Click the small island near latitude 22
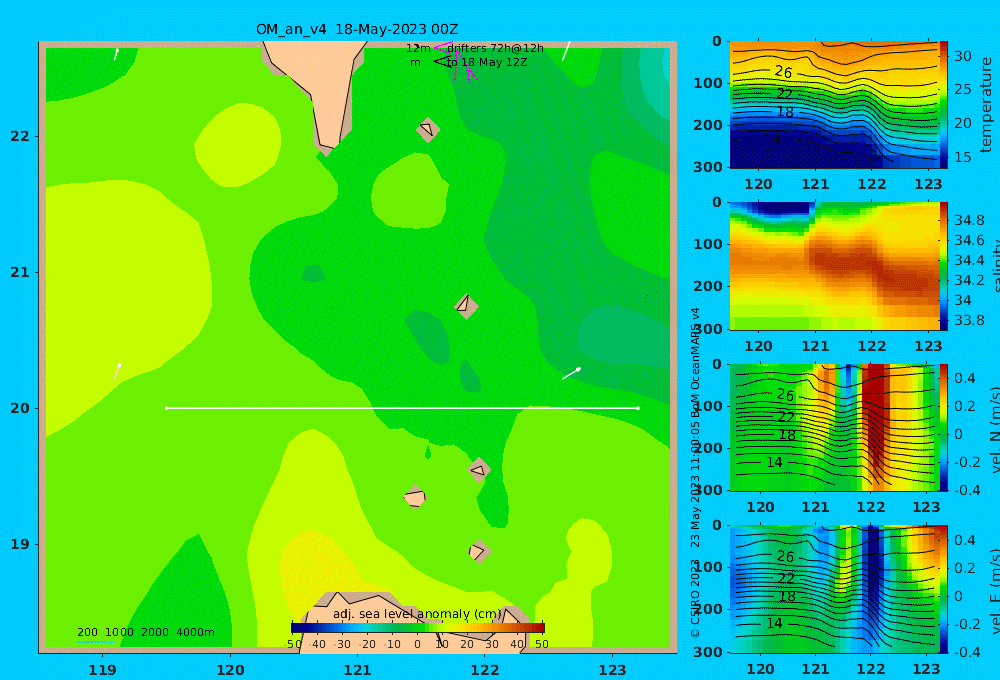The image size is (1000, 680). pos(428,129)
